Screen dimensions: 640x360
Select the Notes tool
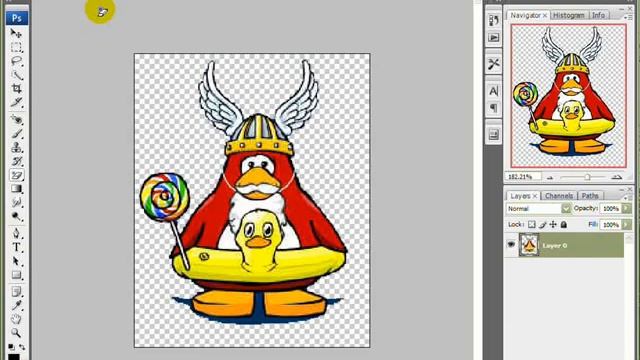click(16, 292)
